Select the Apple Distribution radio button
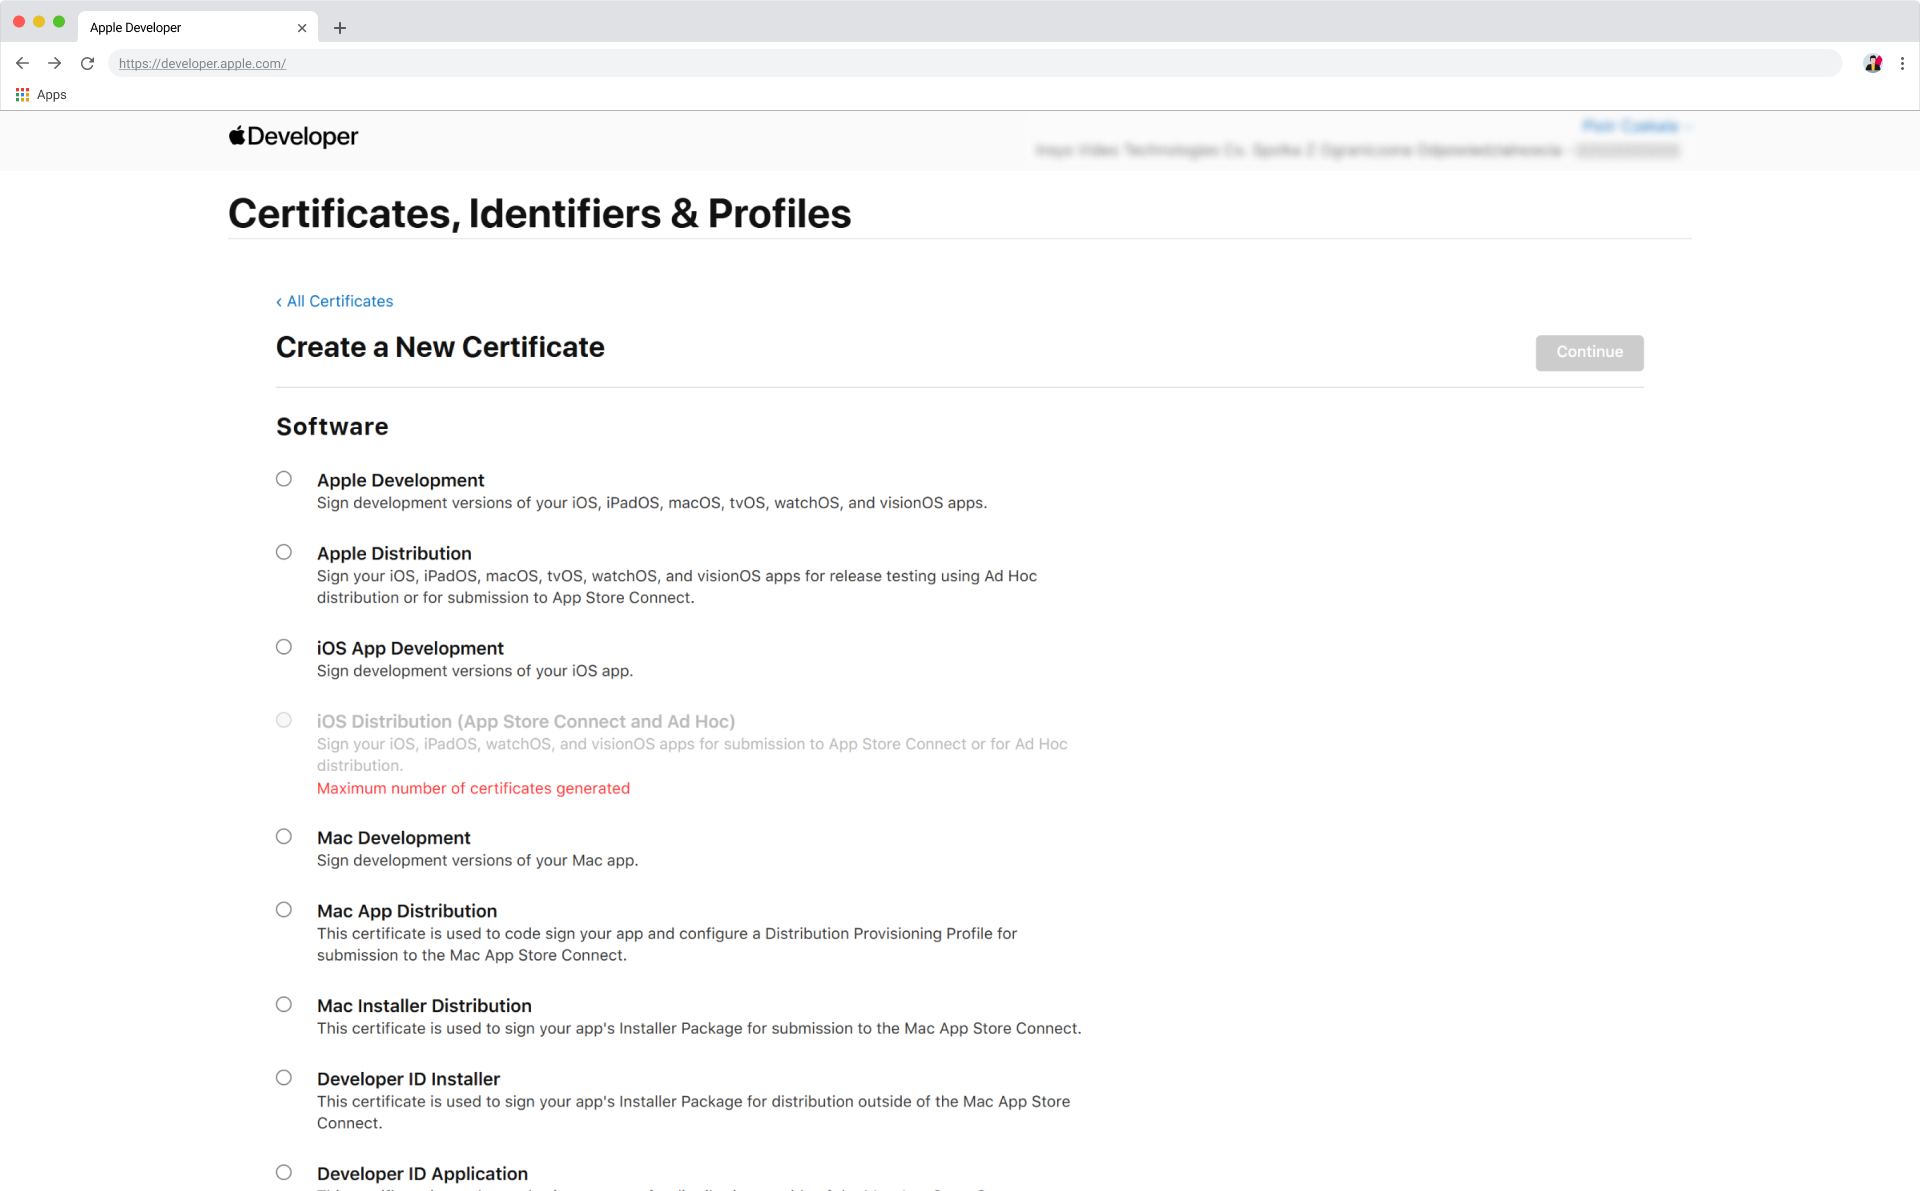 (284, 552)
